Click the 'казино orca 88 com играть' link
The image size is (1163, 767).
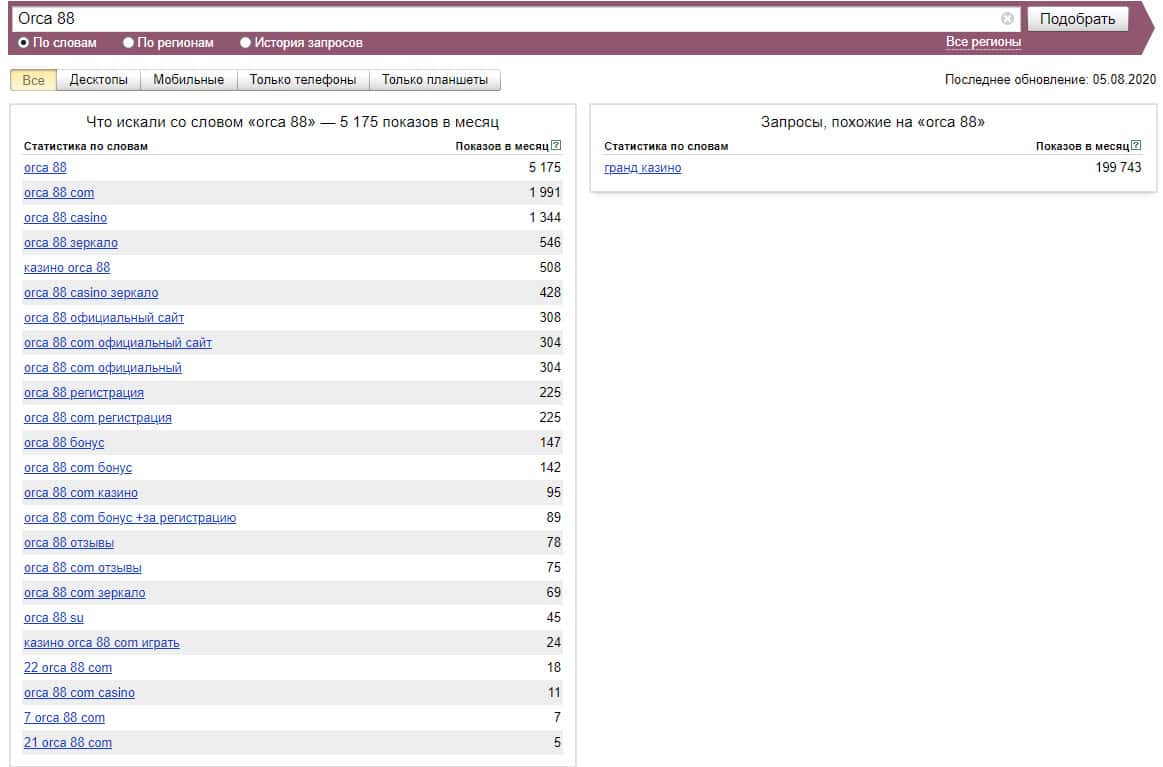(101, 643)
